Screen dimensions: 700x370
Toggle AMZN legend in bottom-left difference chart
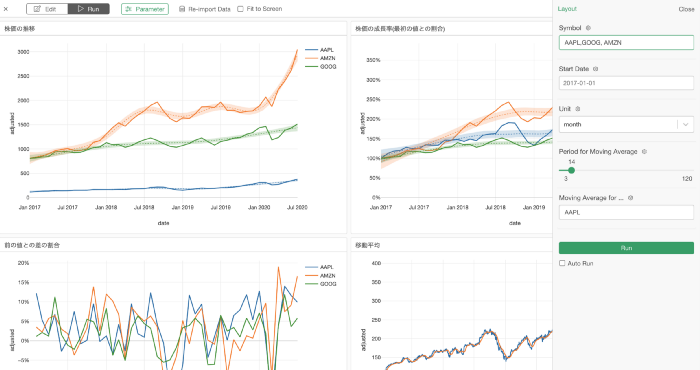(x=320, y=275)
